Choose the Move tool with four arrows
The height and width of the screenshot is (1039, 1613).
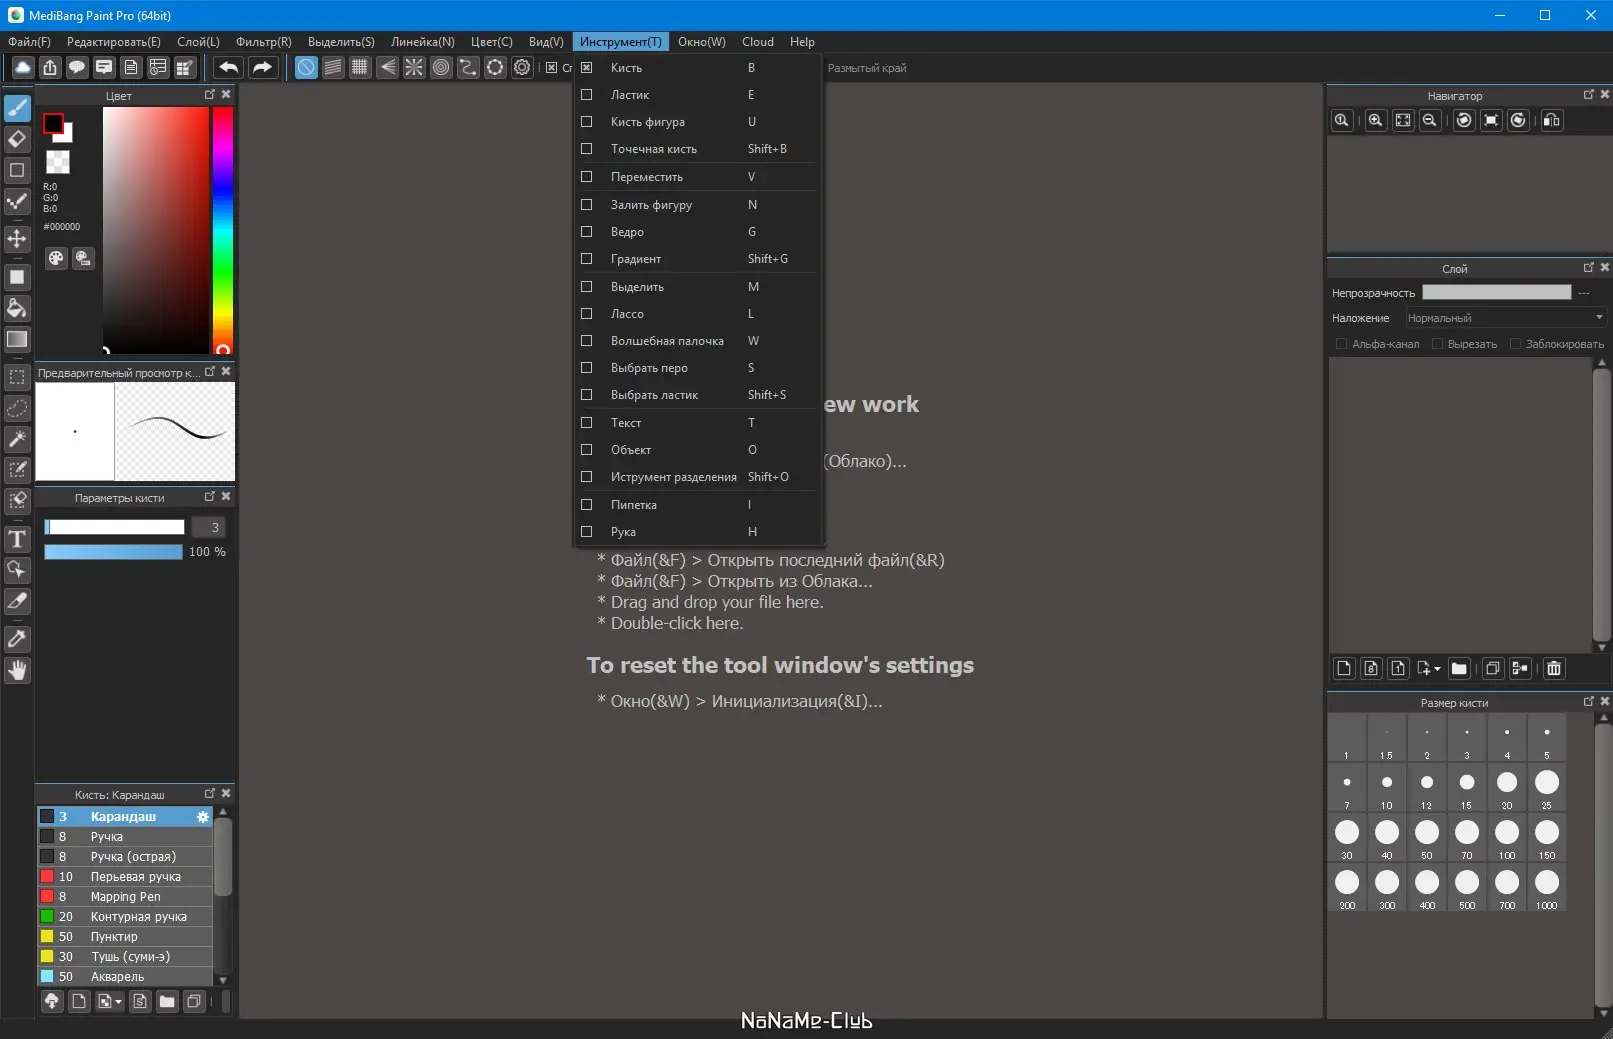point(17,239)
